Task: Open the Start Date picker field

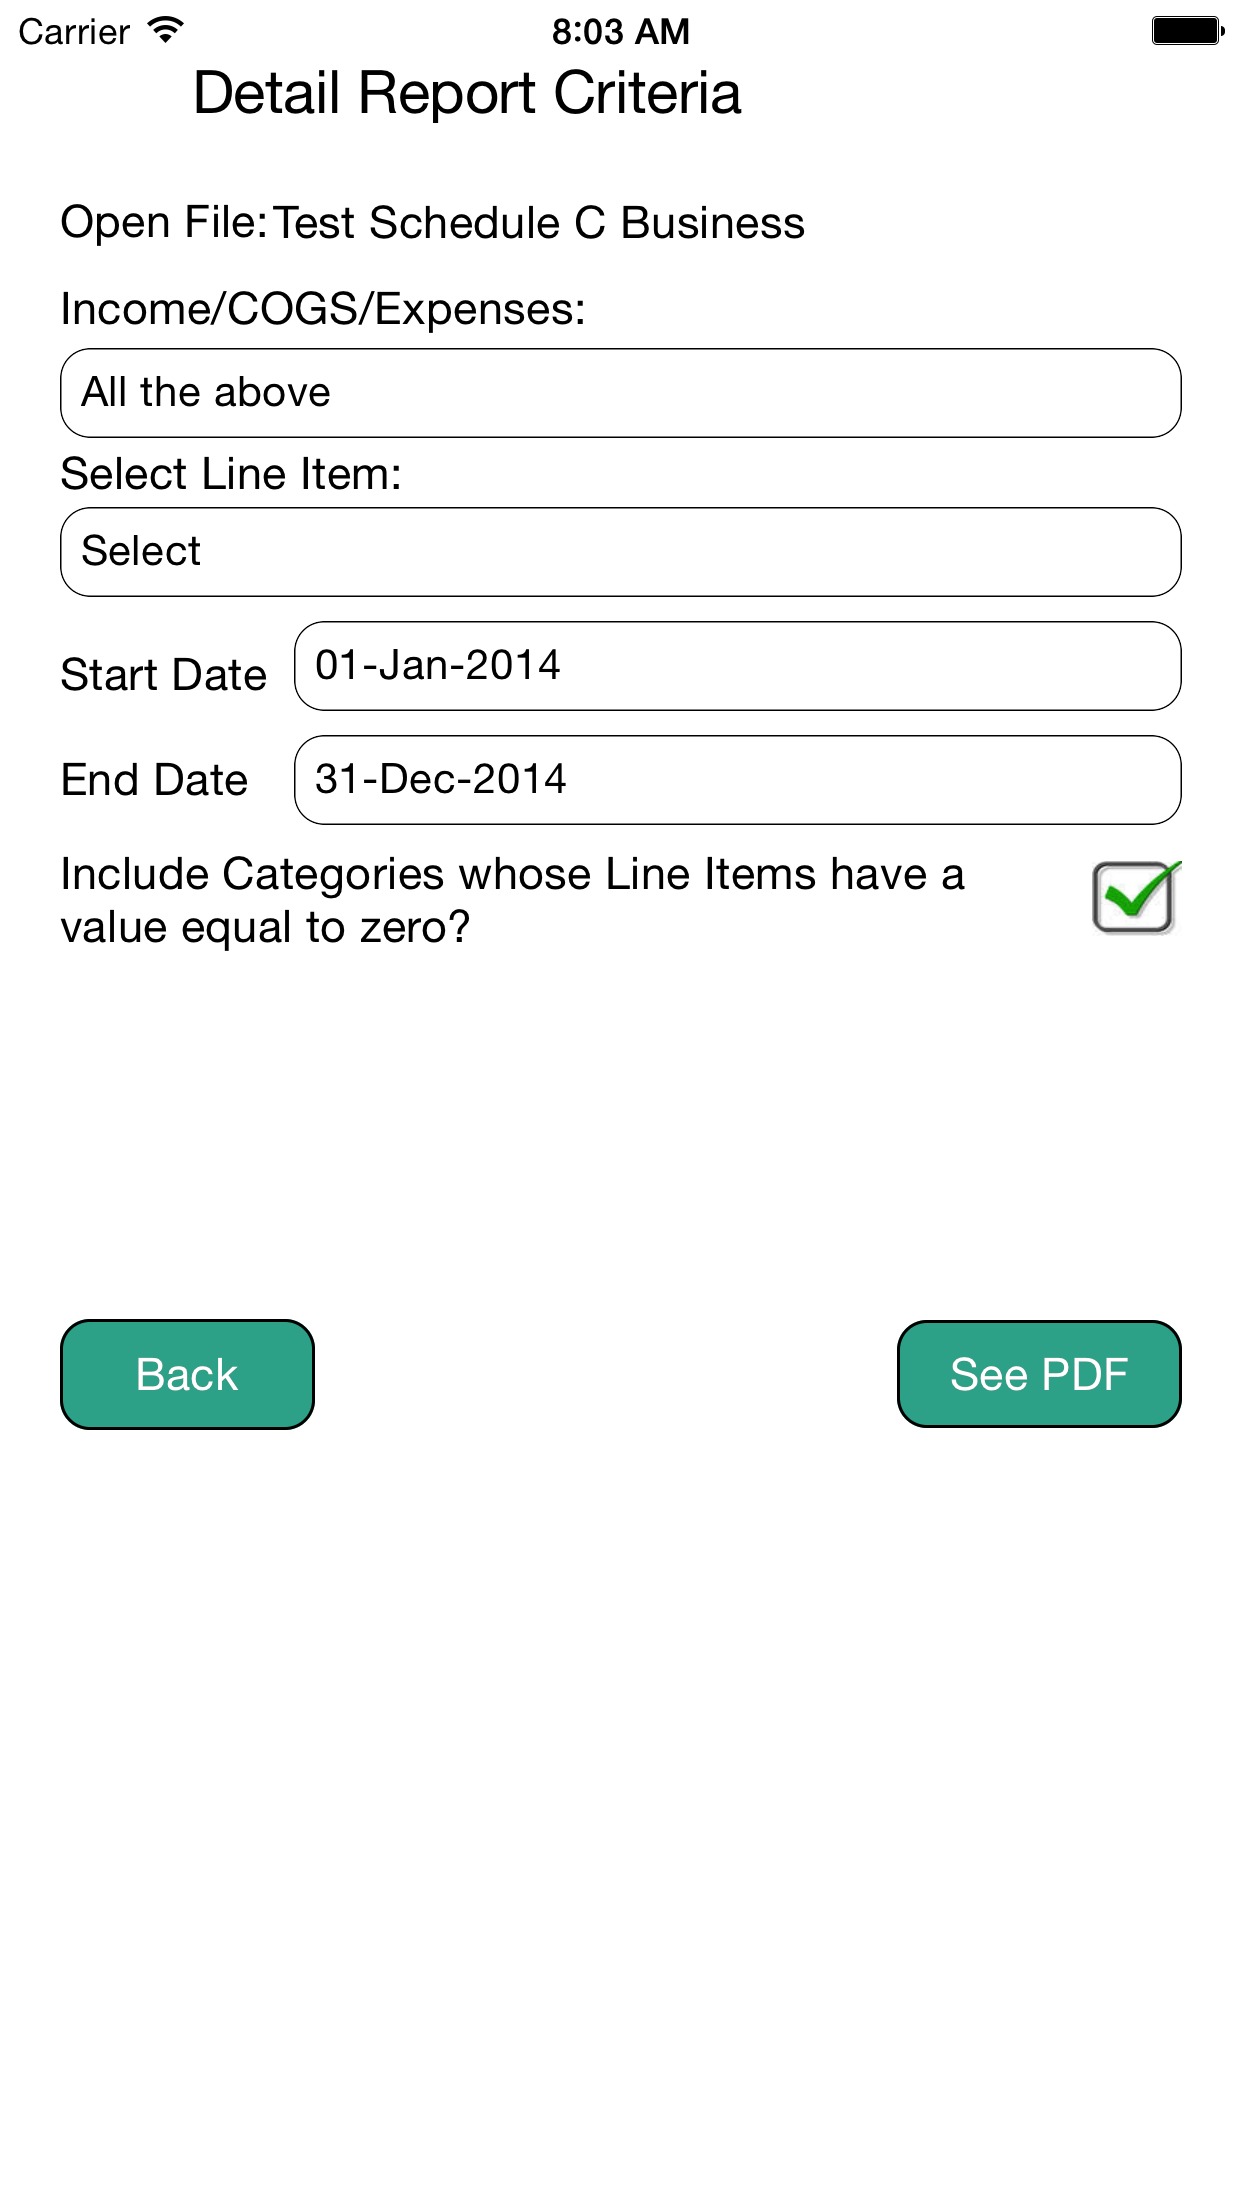Action: (x=737, y=666)
